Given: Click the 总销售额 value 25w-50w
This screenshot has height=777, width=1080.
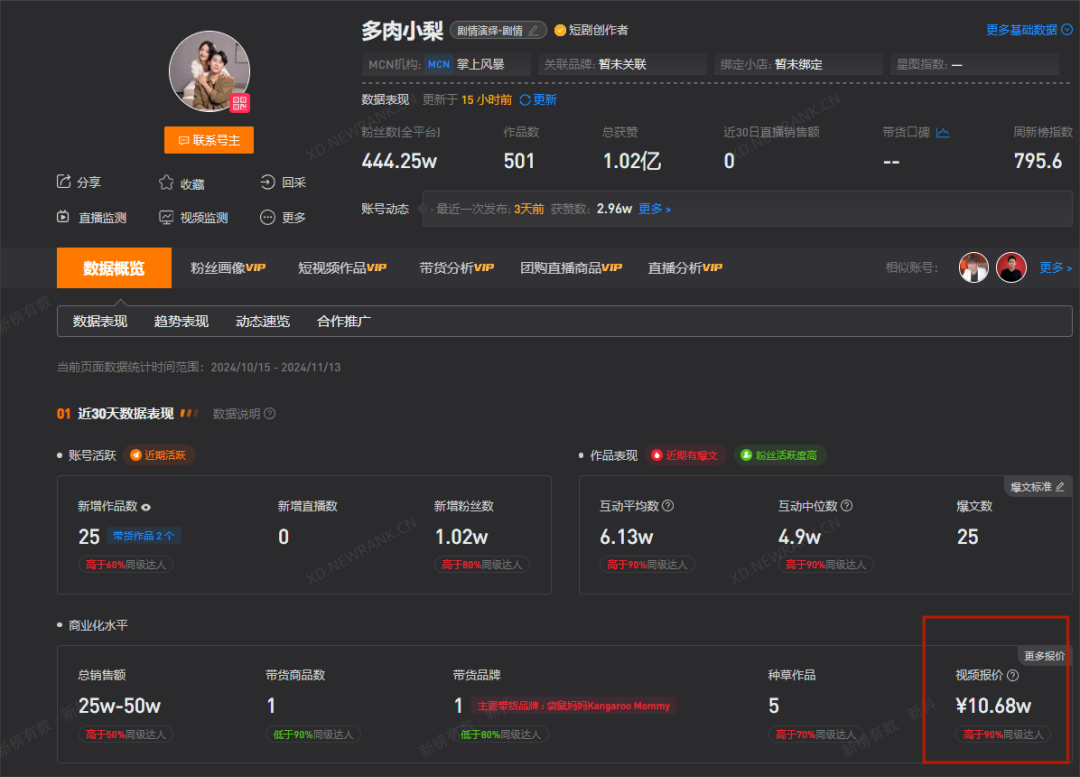Looking at the screenshot, I should (x=120, y=706).
